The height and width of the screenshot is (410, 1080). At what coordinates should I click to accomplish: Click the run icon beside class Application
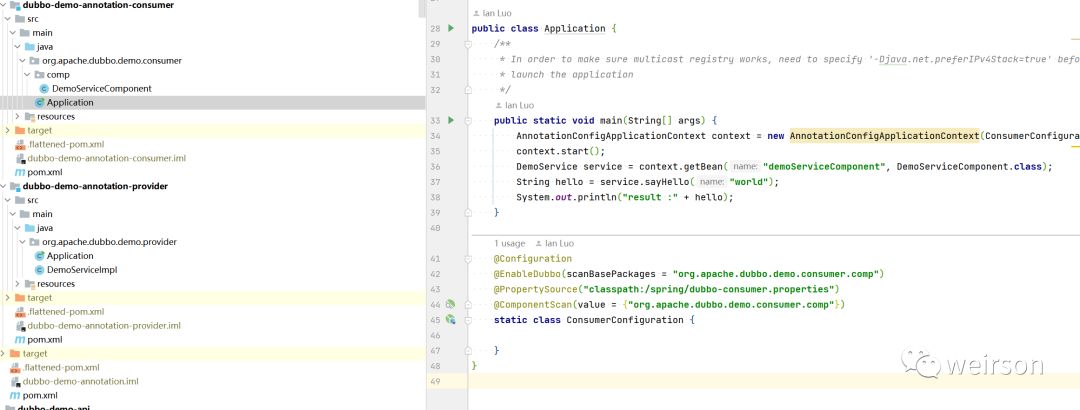(x=450, y=28)
